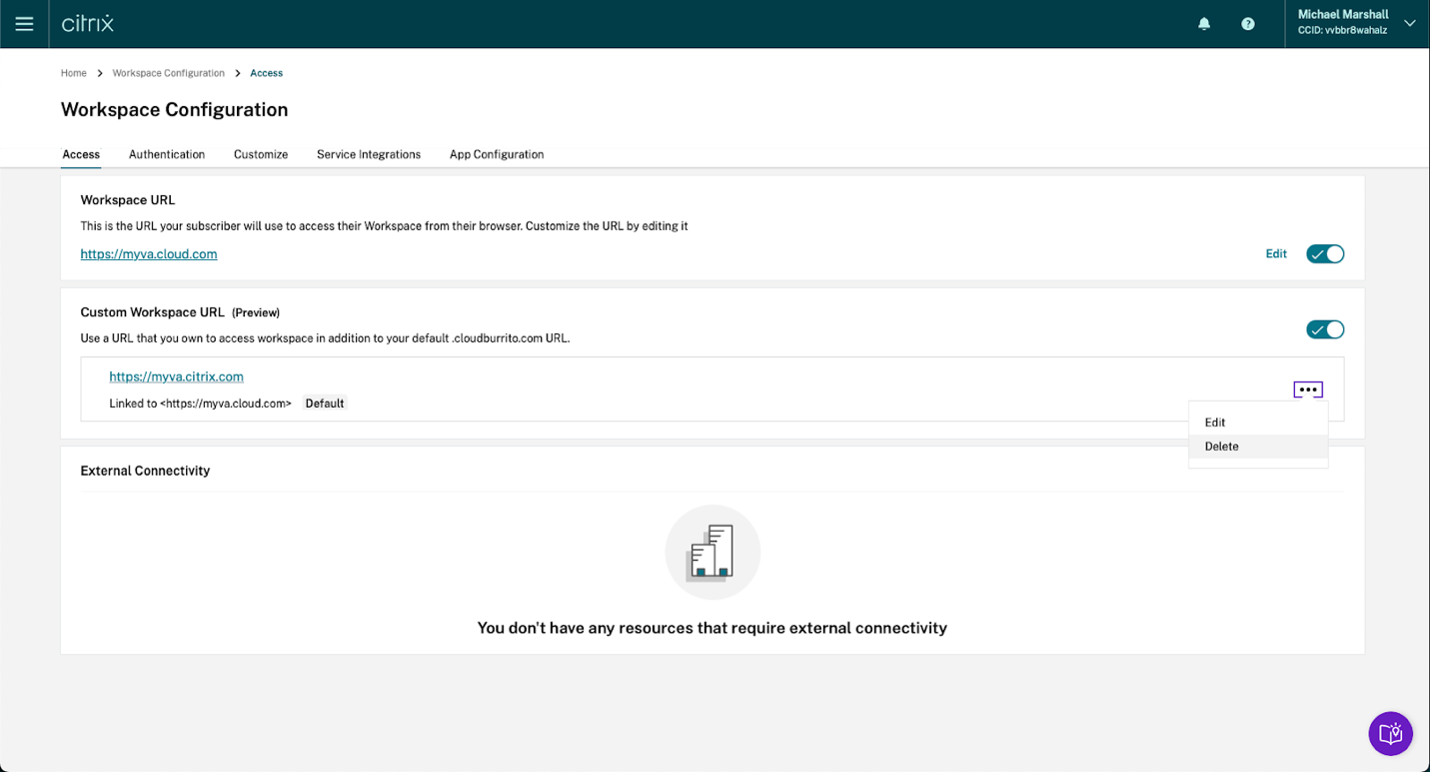Switch to the Service Integrations tab

tap(369, 155)
